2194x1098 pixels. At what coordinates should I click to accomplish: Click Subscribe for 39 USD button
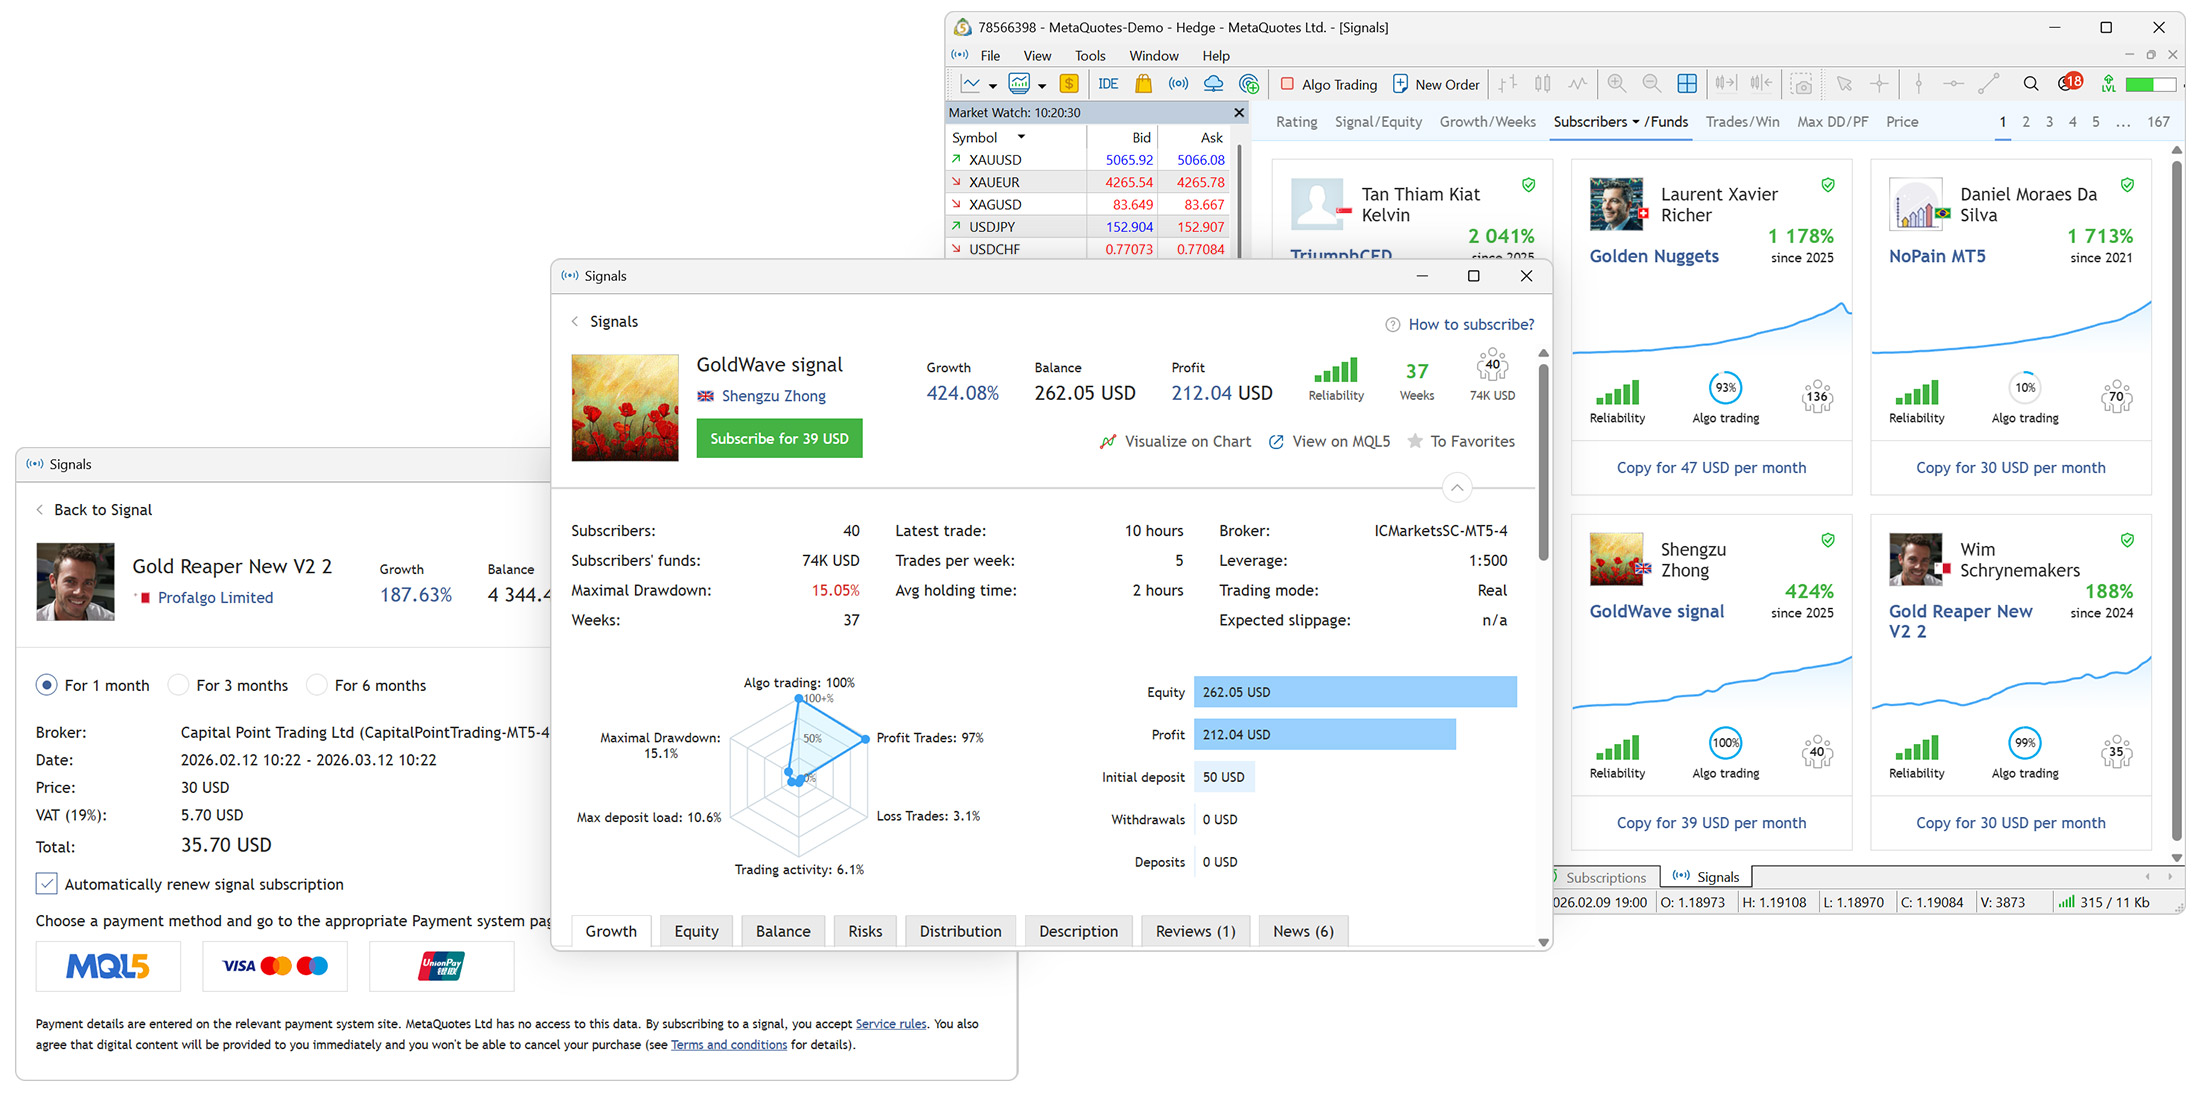coord(779,438)
